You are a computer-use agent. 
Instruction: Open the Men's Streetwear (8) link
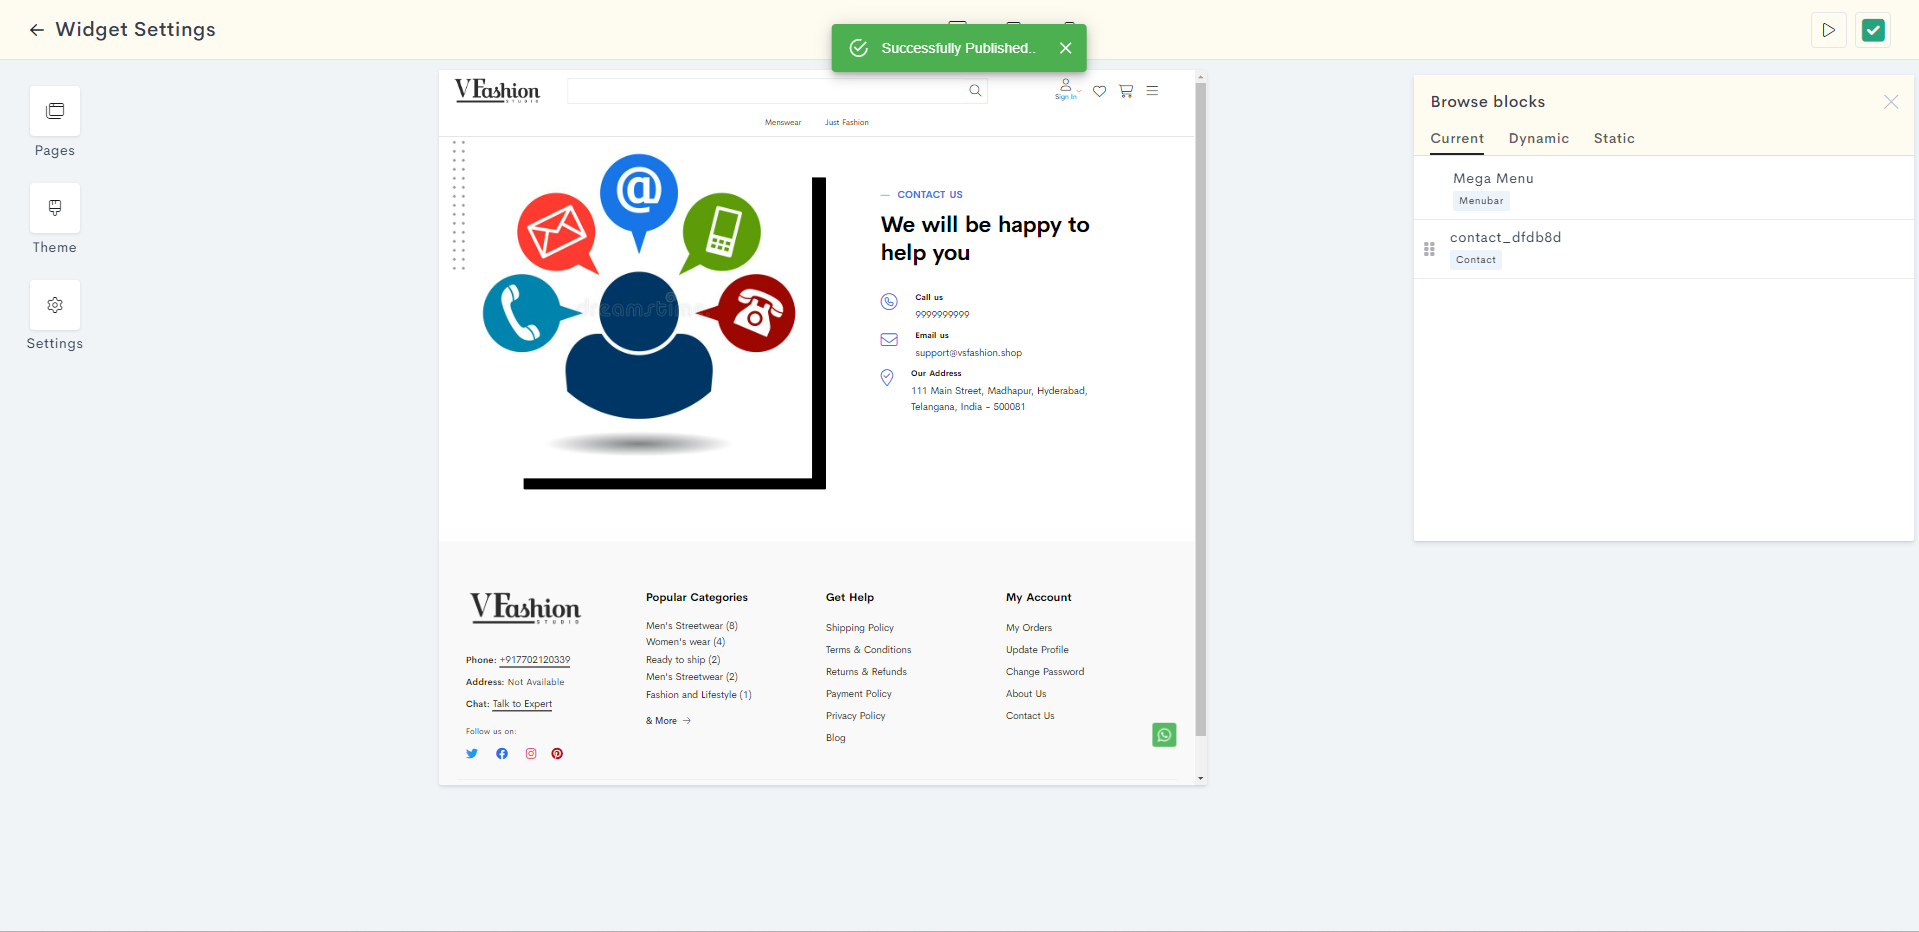[x=692, y=626]
